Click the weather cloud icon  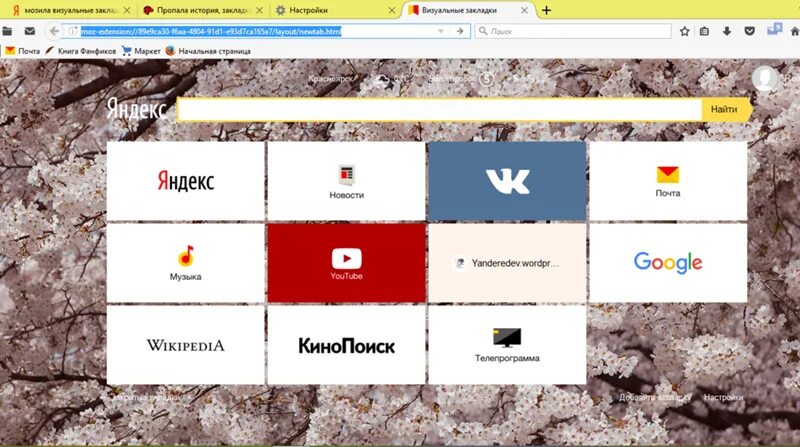(x=382, y=79)
